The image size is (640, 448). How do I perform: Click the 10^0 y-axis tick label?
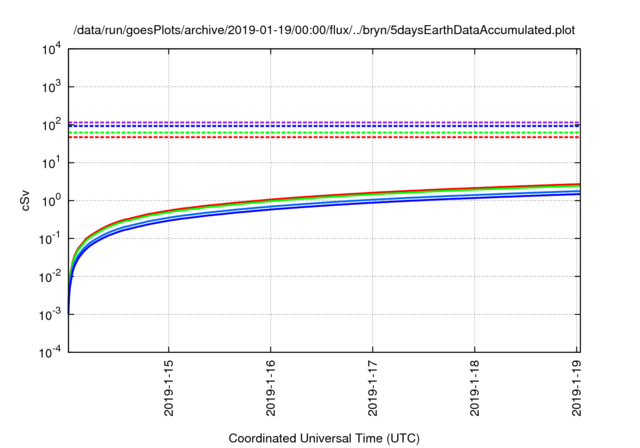(51, 201)
